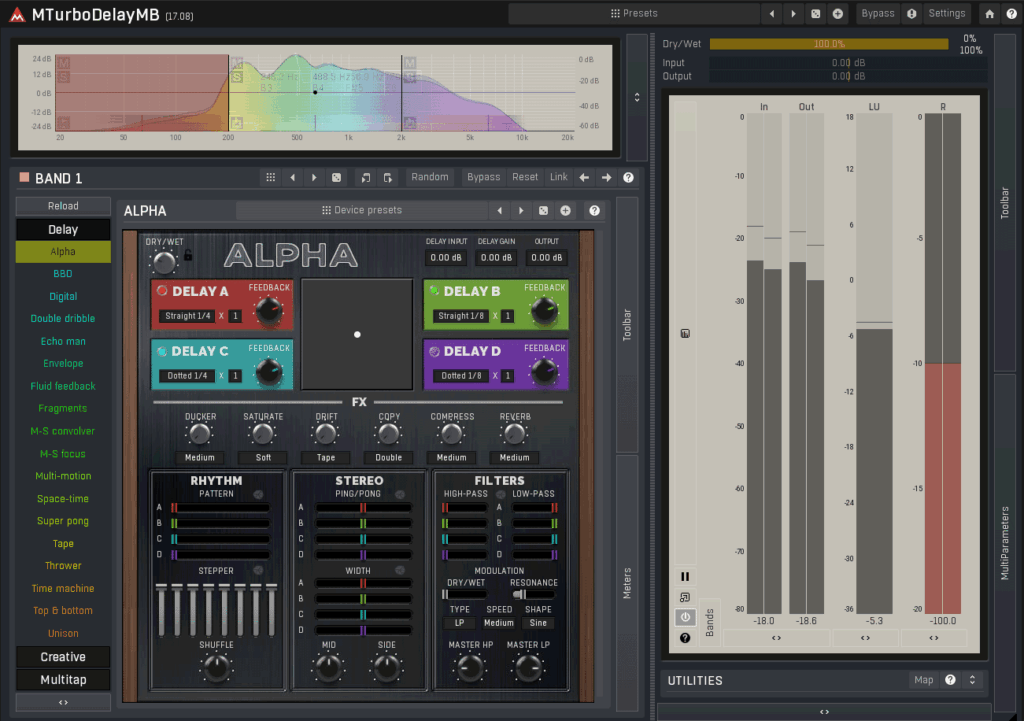Load previous global preset arrow
Screen dimensions: 1024x721
click(772, 13)
